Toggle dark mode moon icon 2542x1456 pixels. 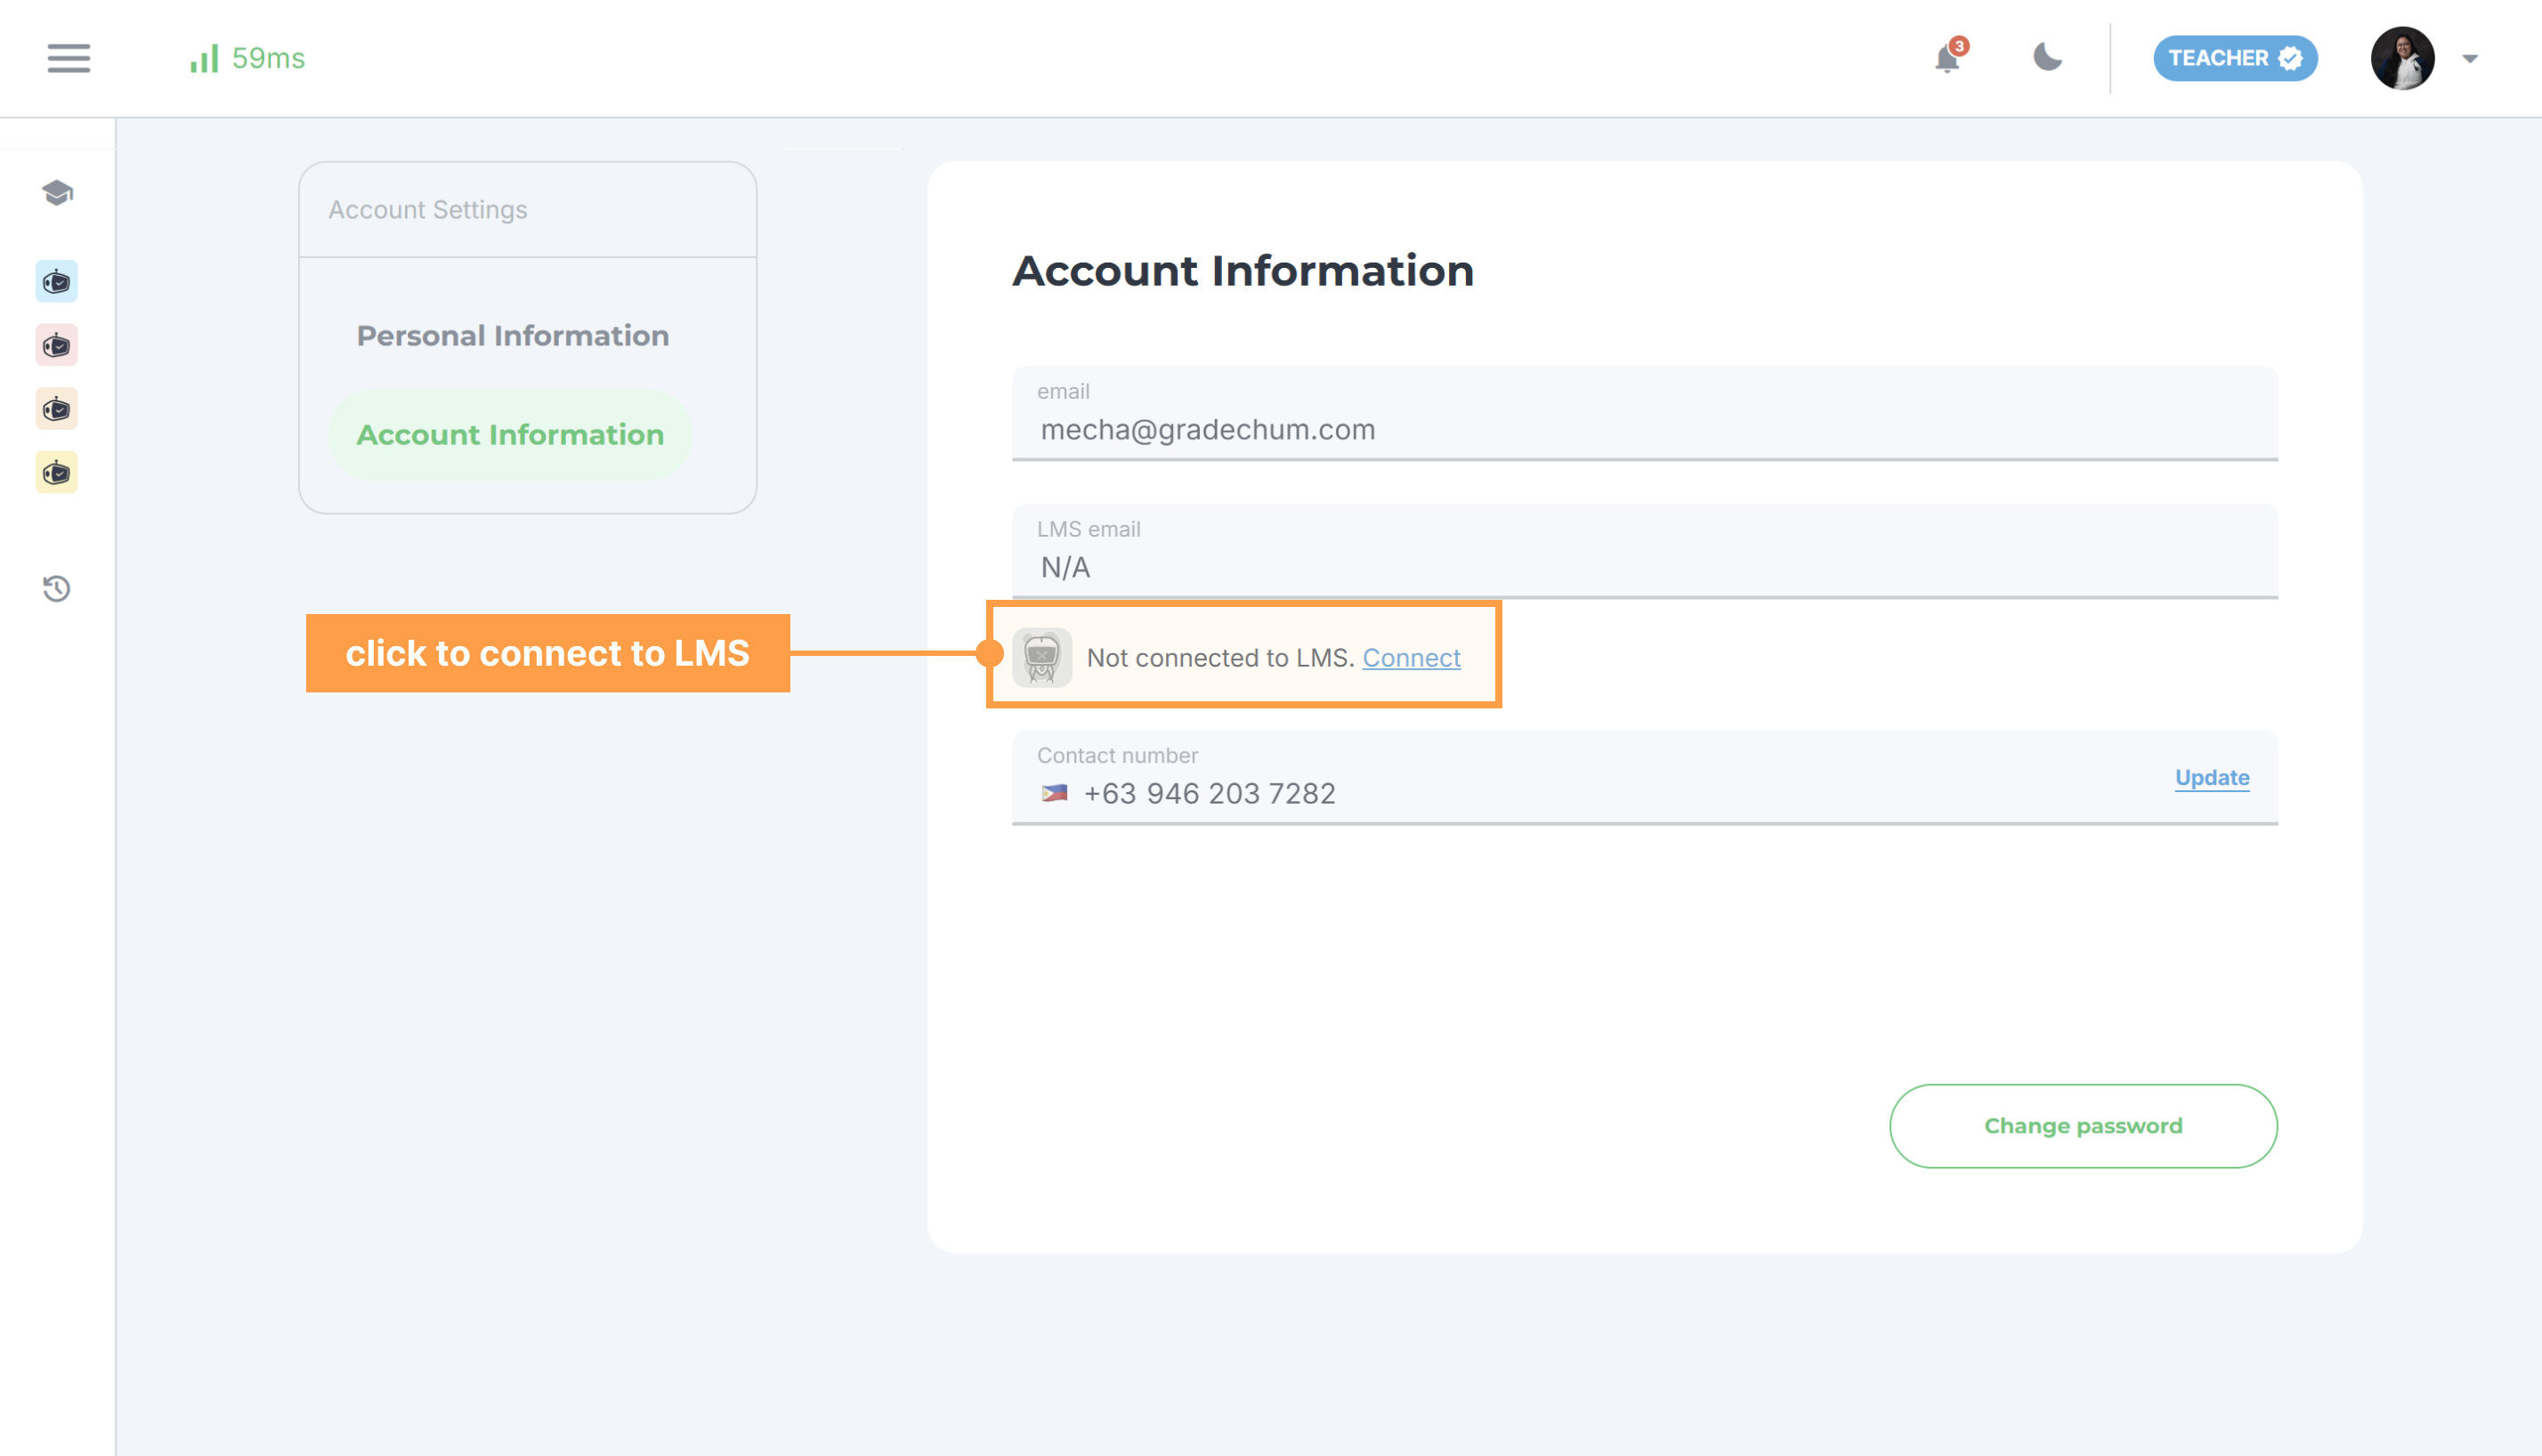click(2047, 58)
